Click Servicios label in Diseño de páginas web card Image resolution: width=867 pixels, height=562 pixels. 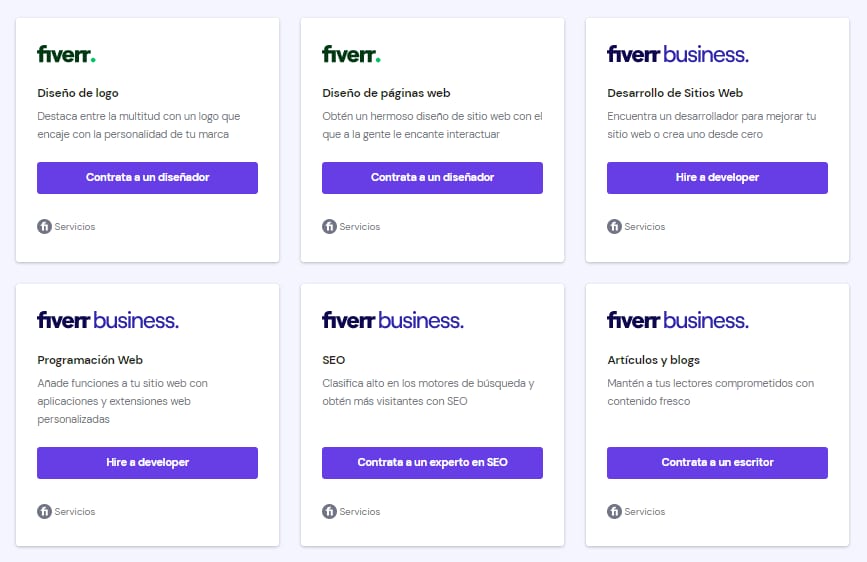tap(360, 227)
